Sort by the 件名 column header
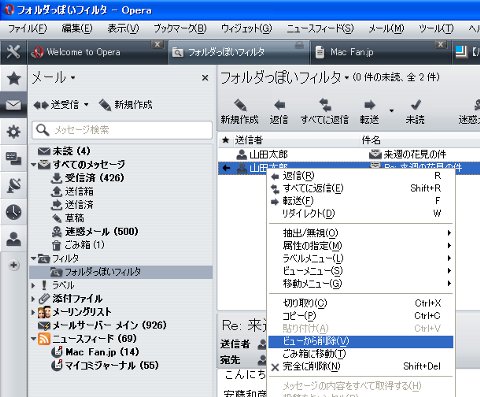 point(371,140)
